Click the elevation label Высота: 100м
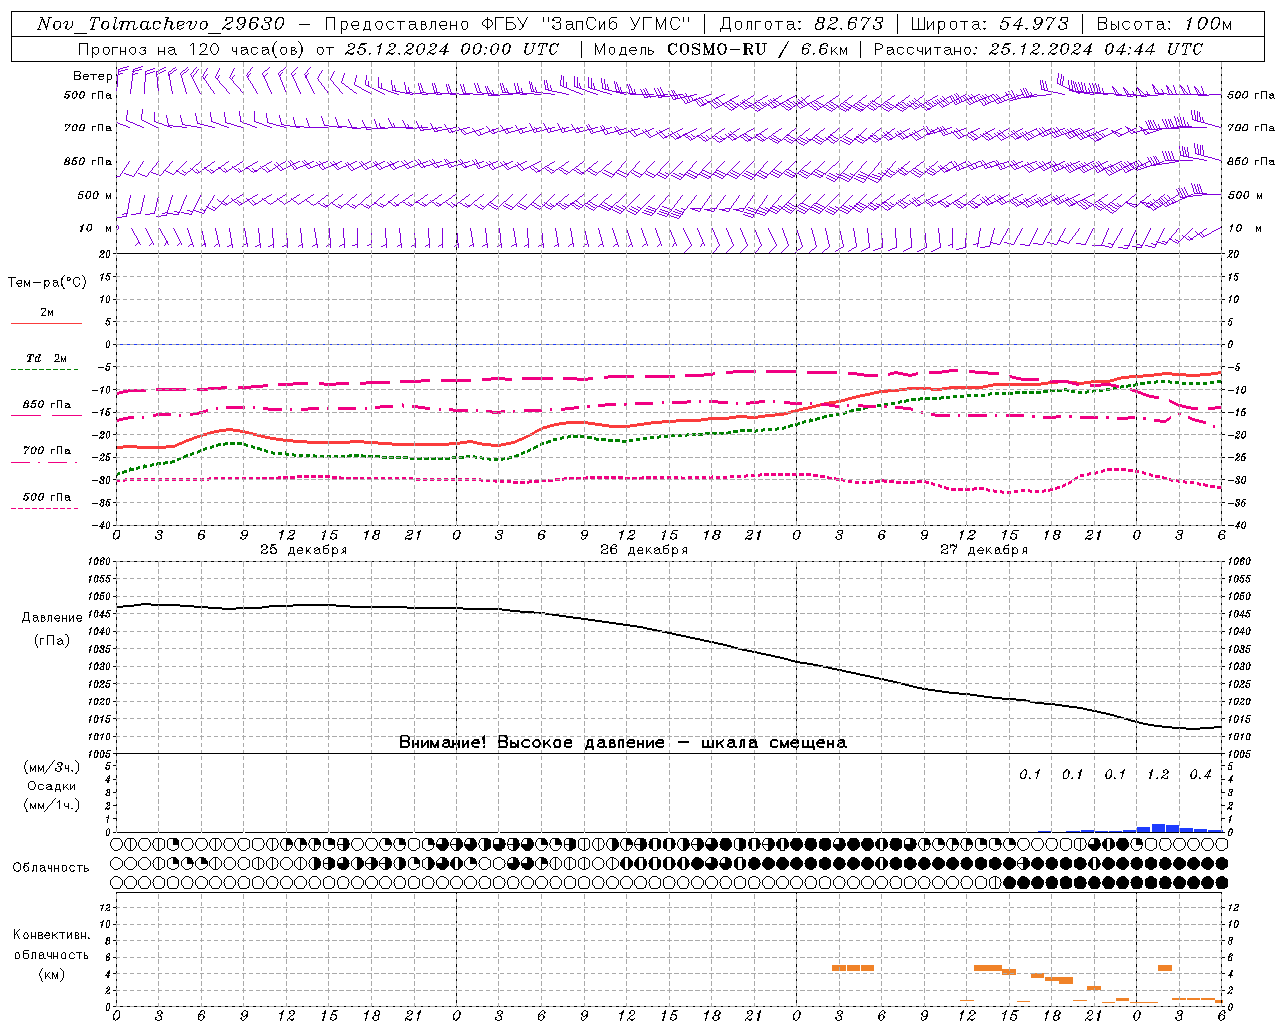 click(1164, 24)
